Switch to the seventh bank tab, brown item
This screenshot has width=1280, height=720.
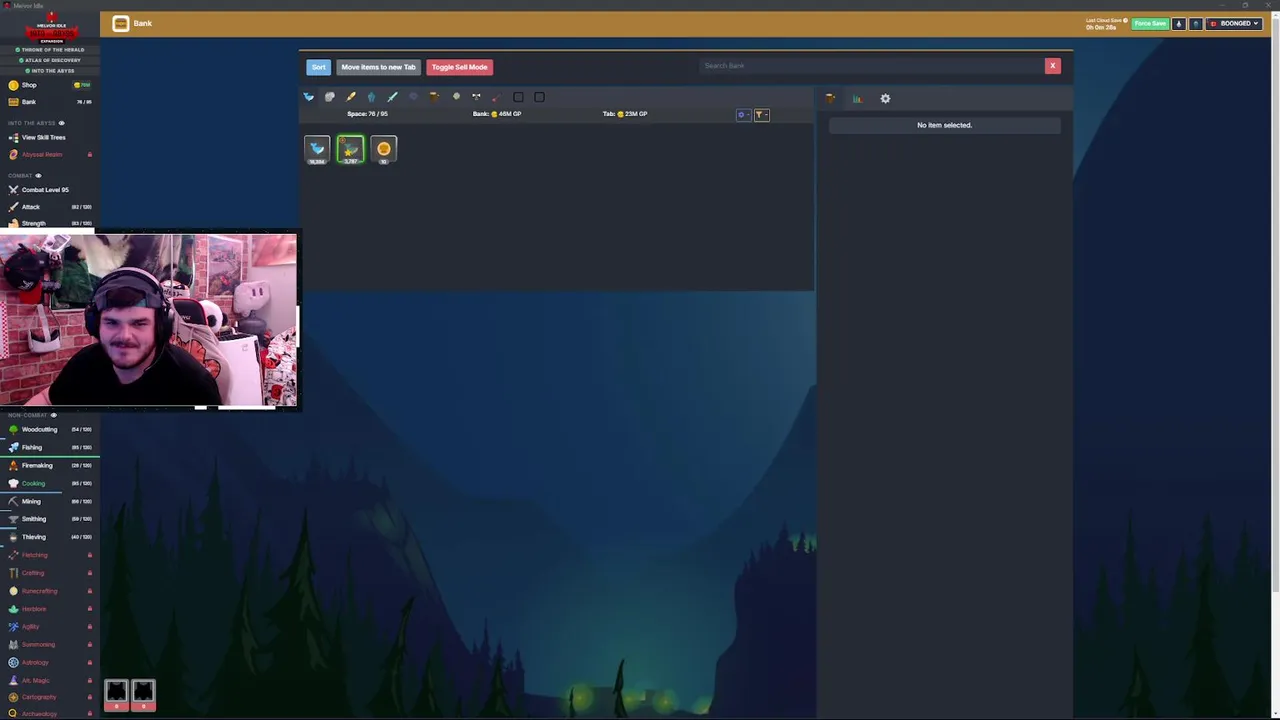pyautogui.click(x=435, y=97)
